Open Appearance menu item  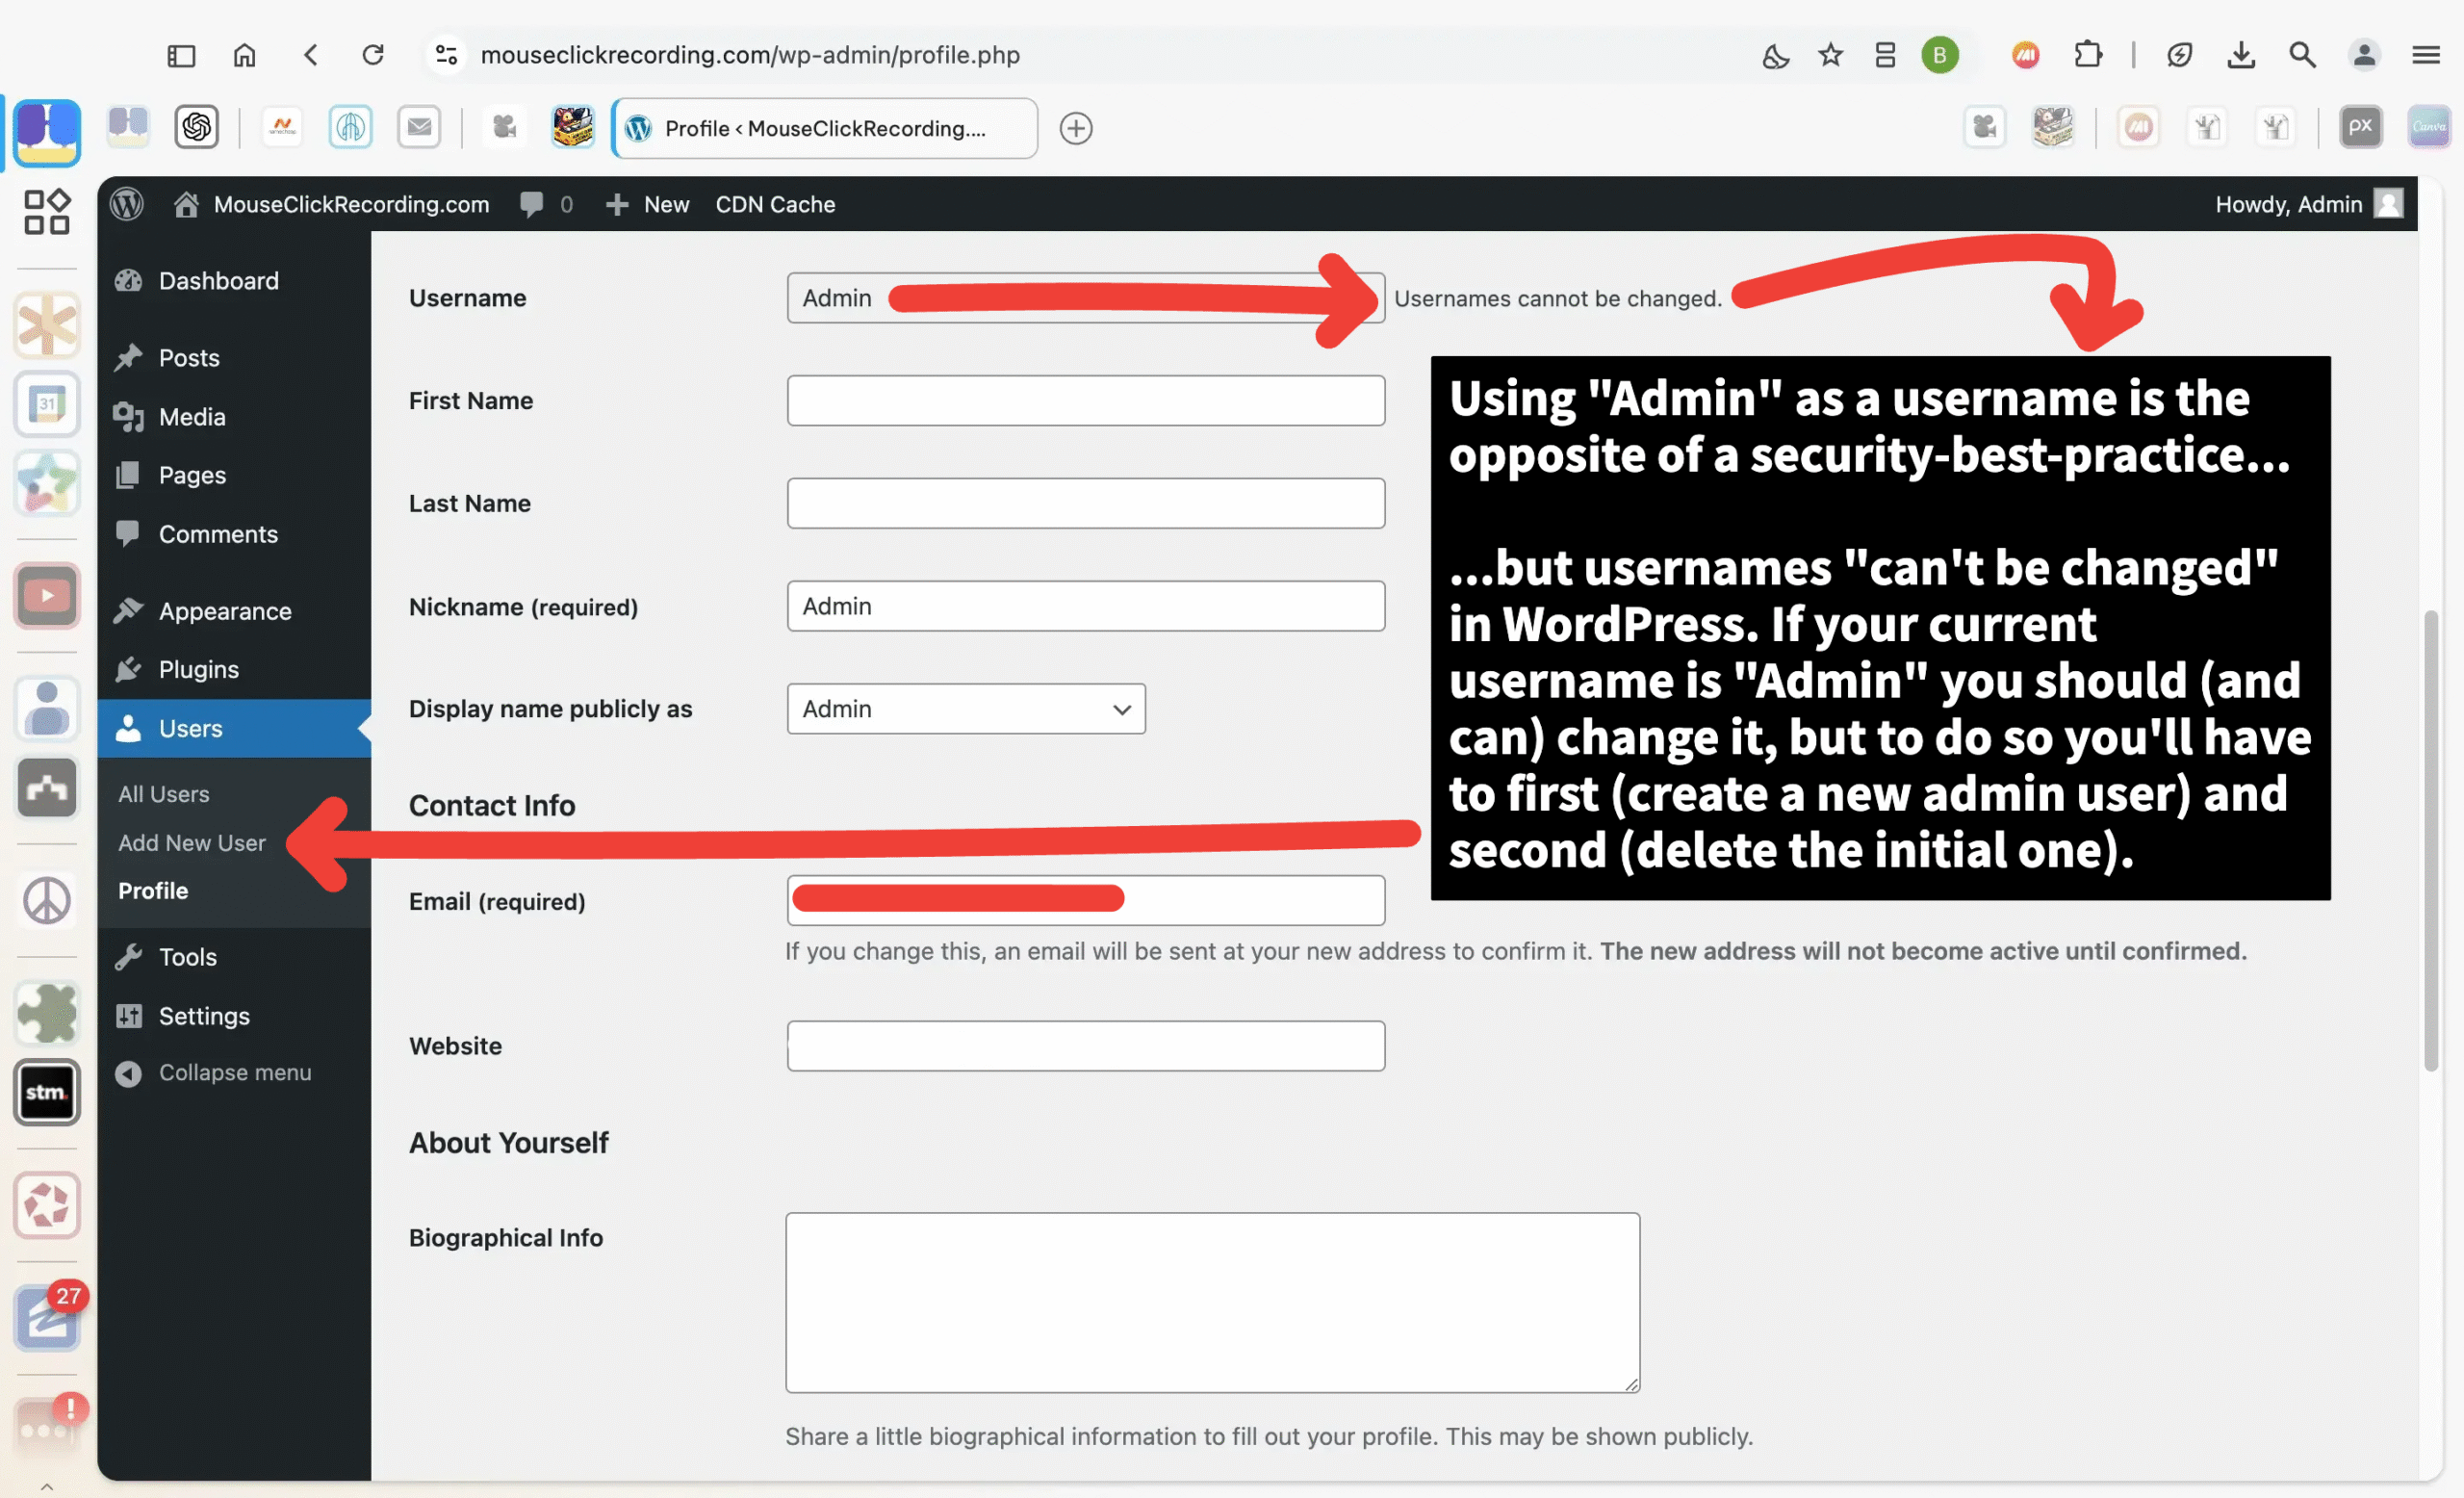pos(224,611)
